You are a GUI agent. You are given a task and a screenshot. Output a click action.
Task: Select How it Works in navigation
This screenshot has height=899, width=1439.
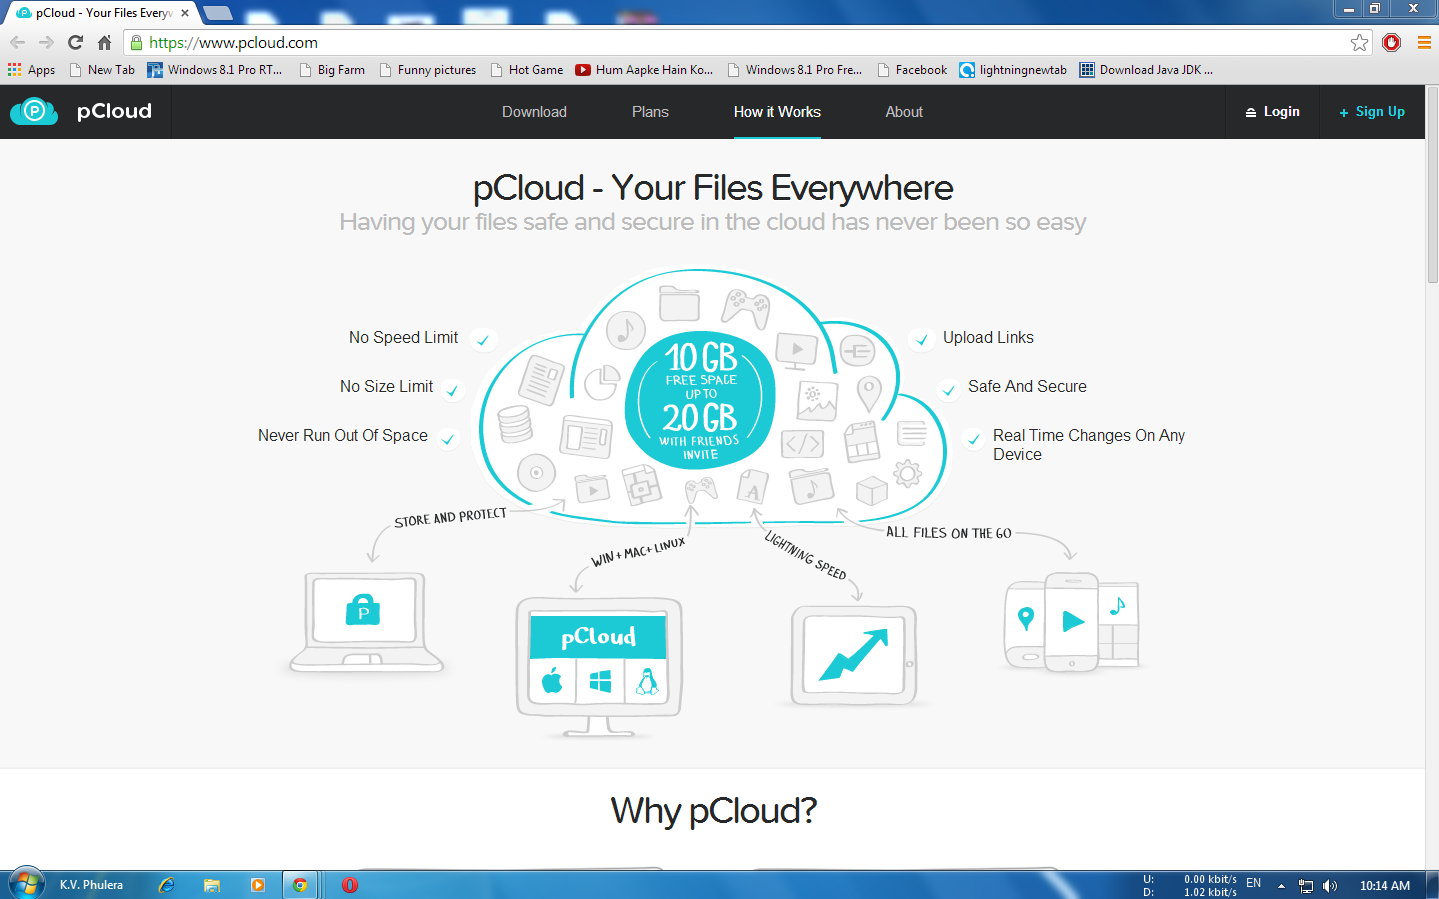coord(777,112)
